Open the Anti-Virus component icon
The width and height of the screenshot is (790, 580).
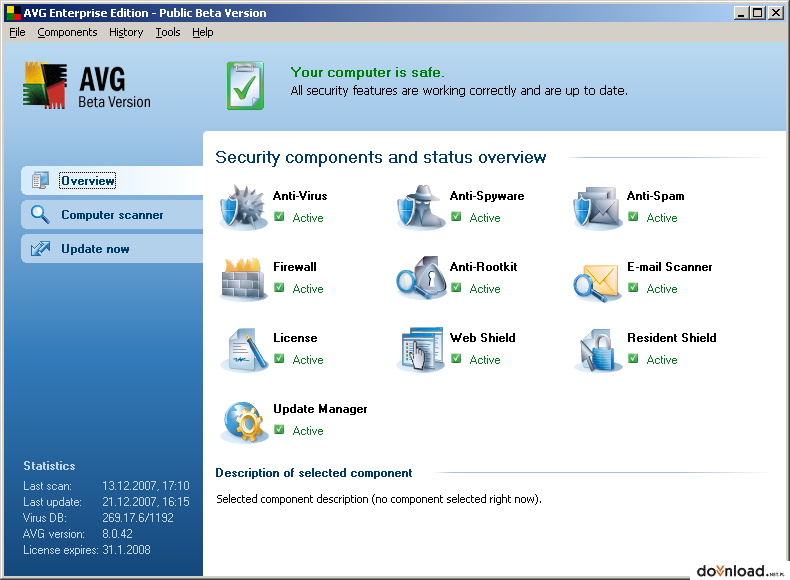pos(243,207)
